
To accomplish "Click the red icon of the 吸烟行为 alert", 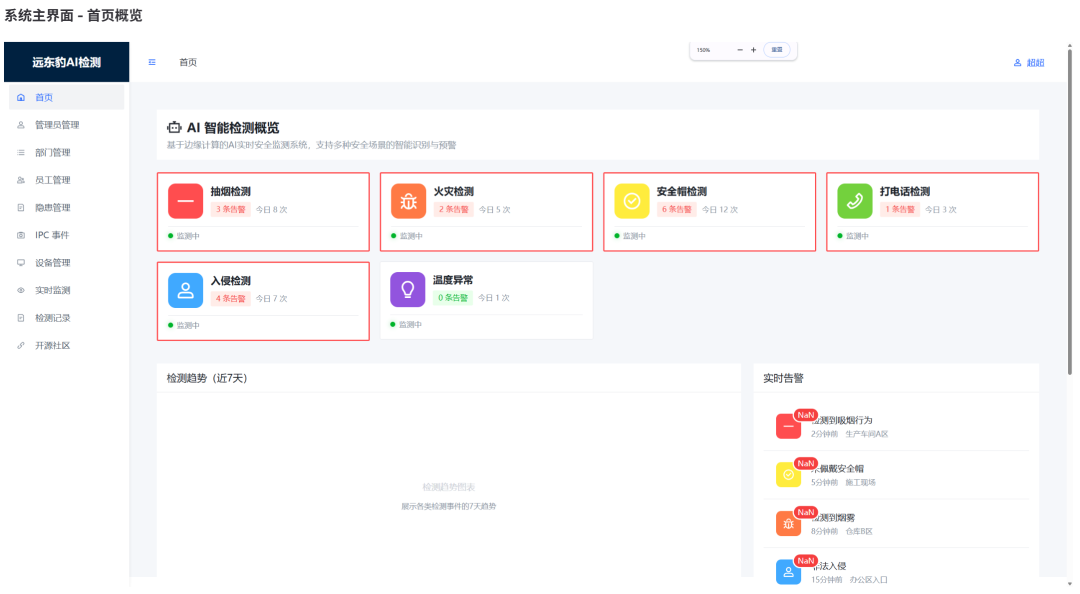I will pos(788,427).
